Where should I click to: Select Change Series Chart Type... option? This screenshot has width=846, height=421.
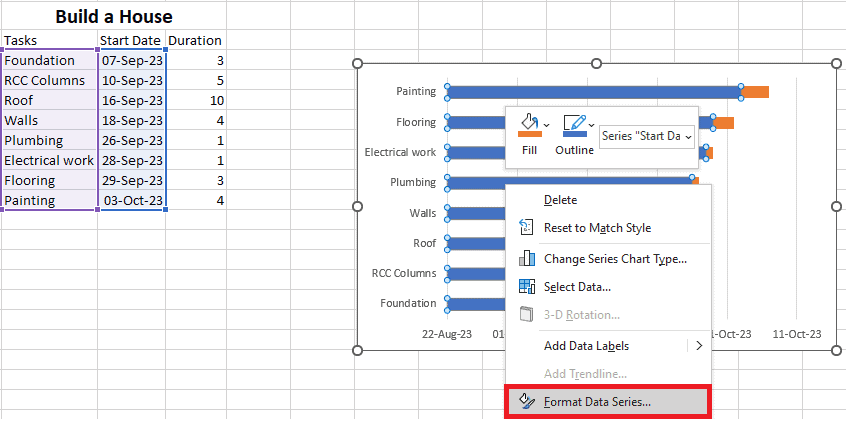pos(614,259)
